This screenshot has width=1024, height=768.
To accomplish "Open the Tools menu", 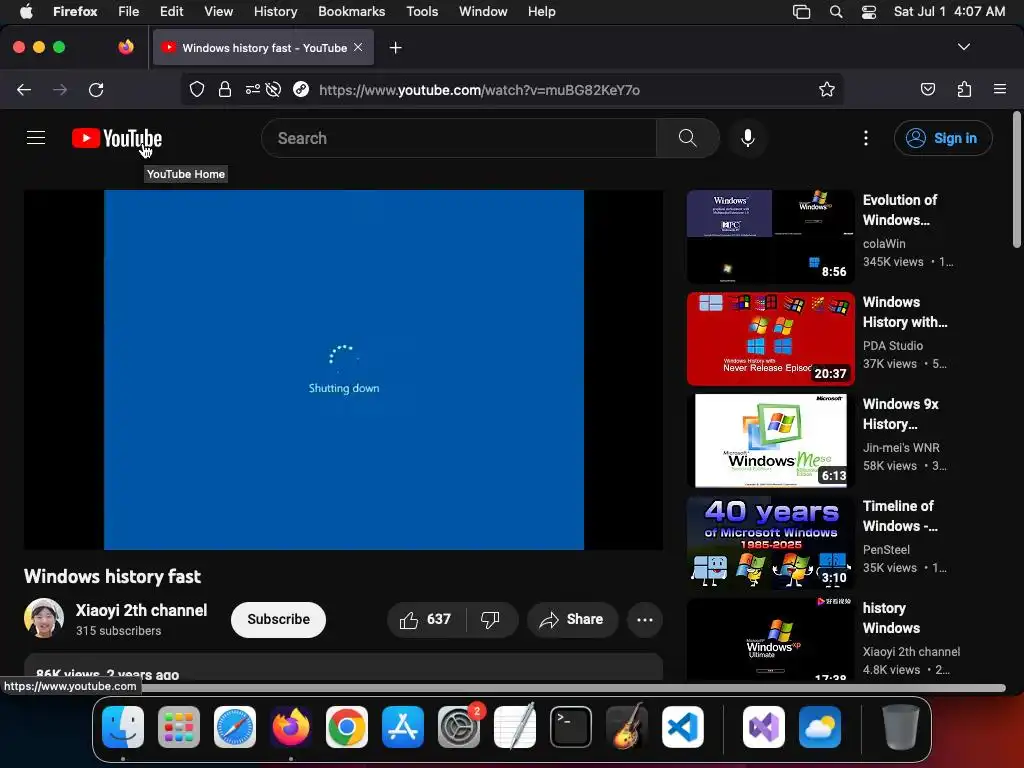I will [422, 11].
